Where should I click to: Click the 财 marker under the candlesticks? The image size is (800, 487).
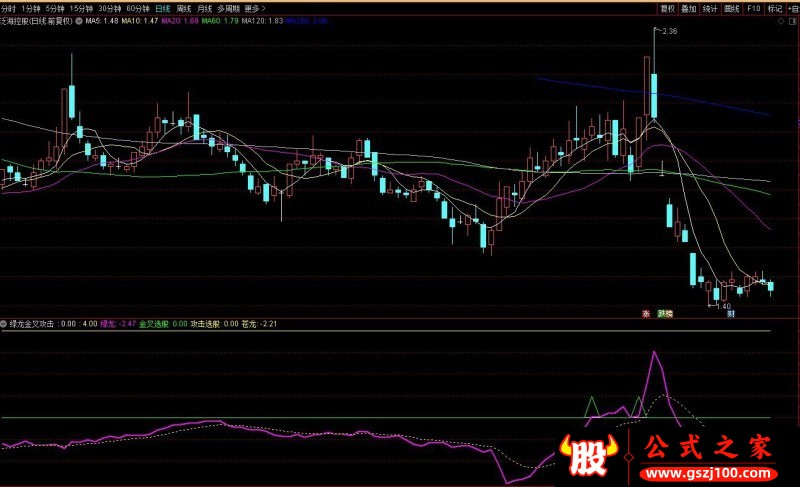(731, 313)
